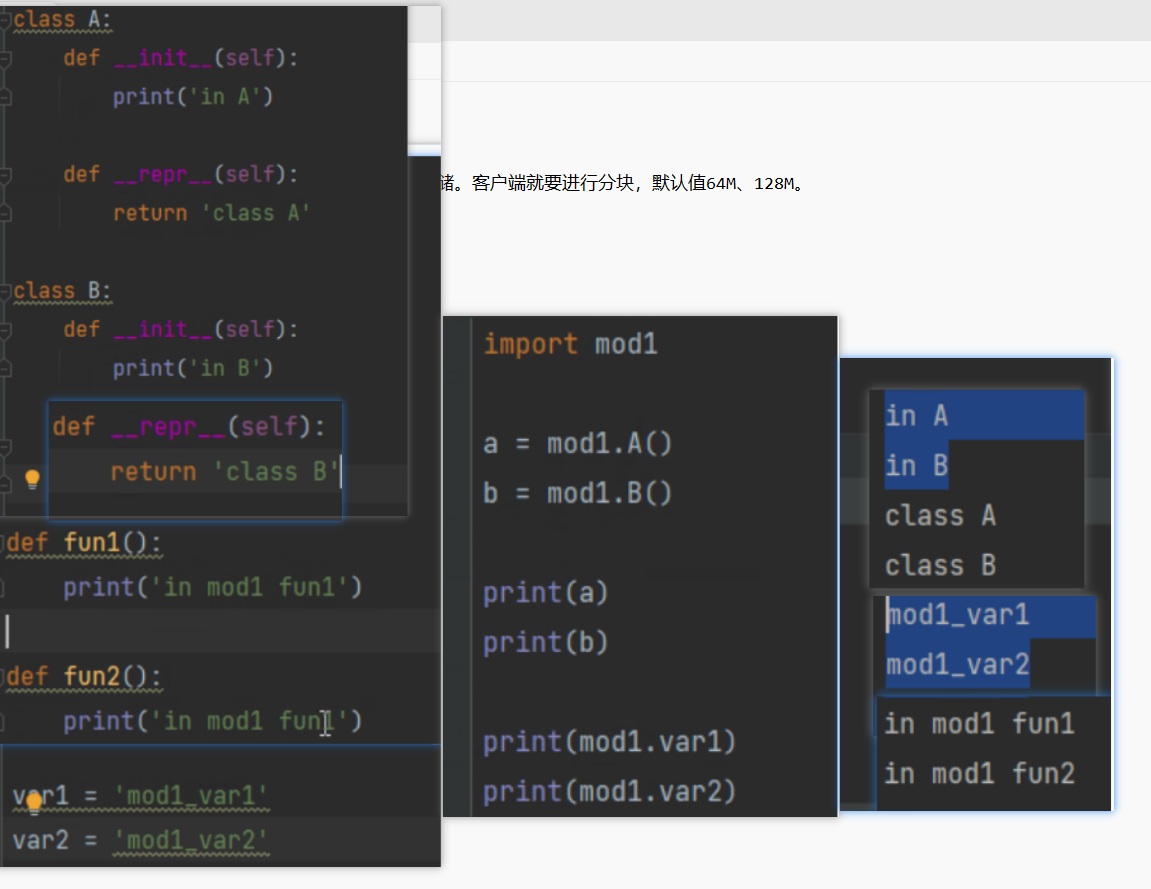Fold class A's def __repr__ method
Image resolution: width=1151 pixels, height=889 pixels.
(5, 175)
